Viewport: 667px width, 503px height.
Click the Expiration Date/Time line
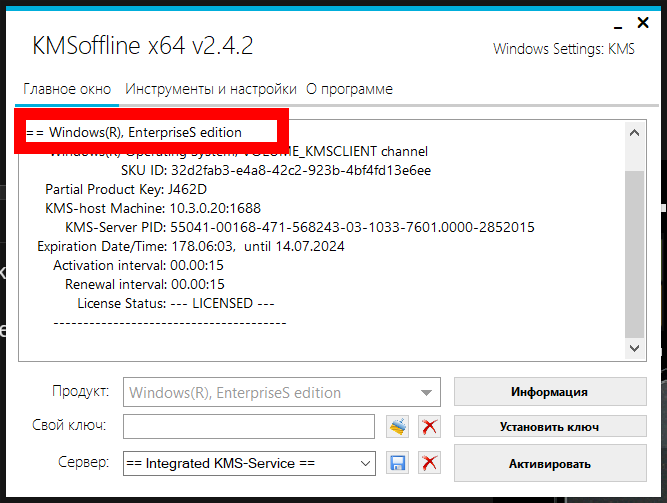point(191,246)
